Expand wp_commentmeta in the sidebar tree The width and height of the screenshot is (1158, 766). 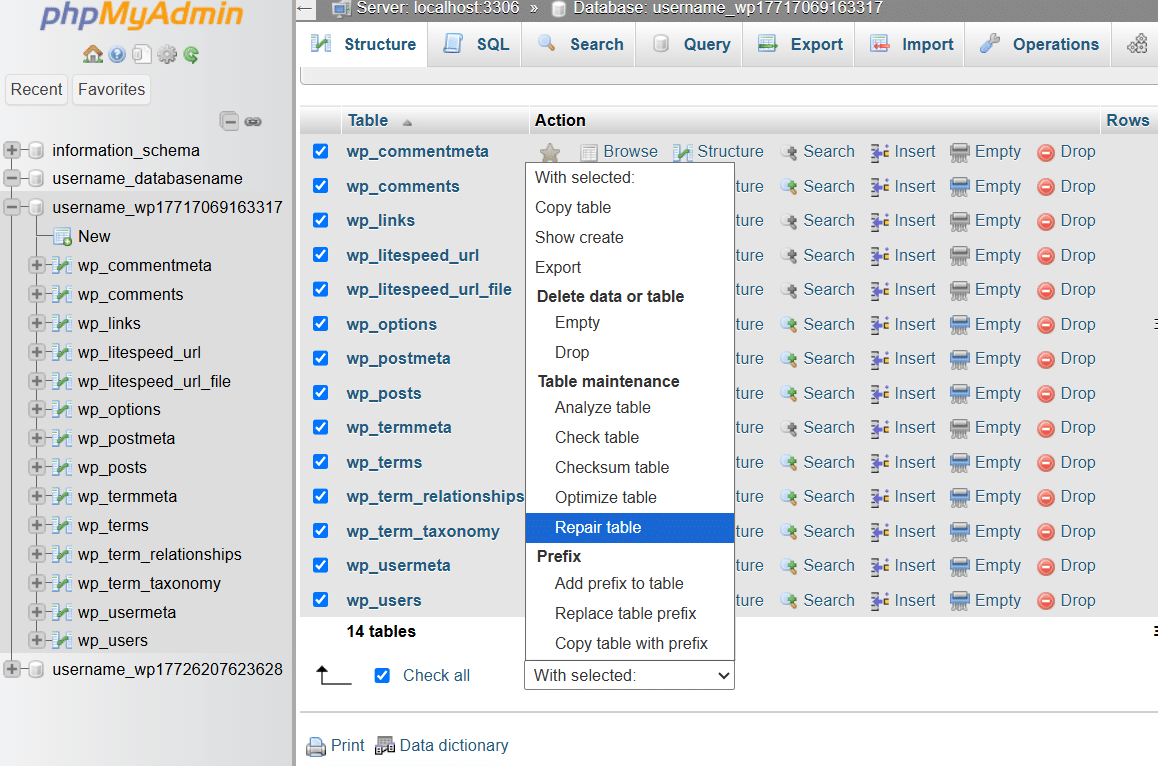point(36,265)
